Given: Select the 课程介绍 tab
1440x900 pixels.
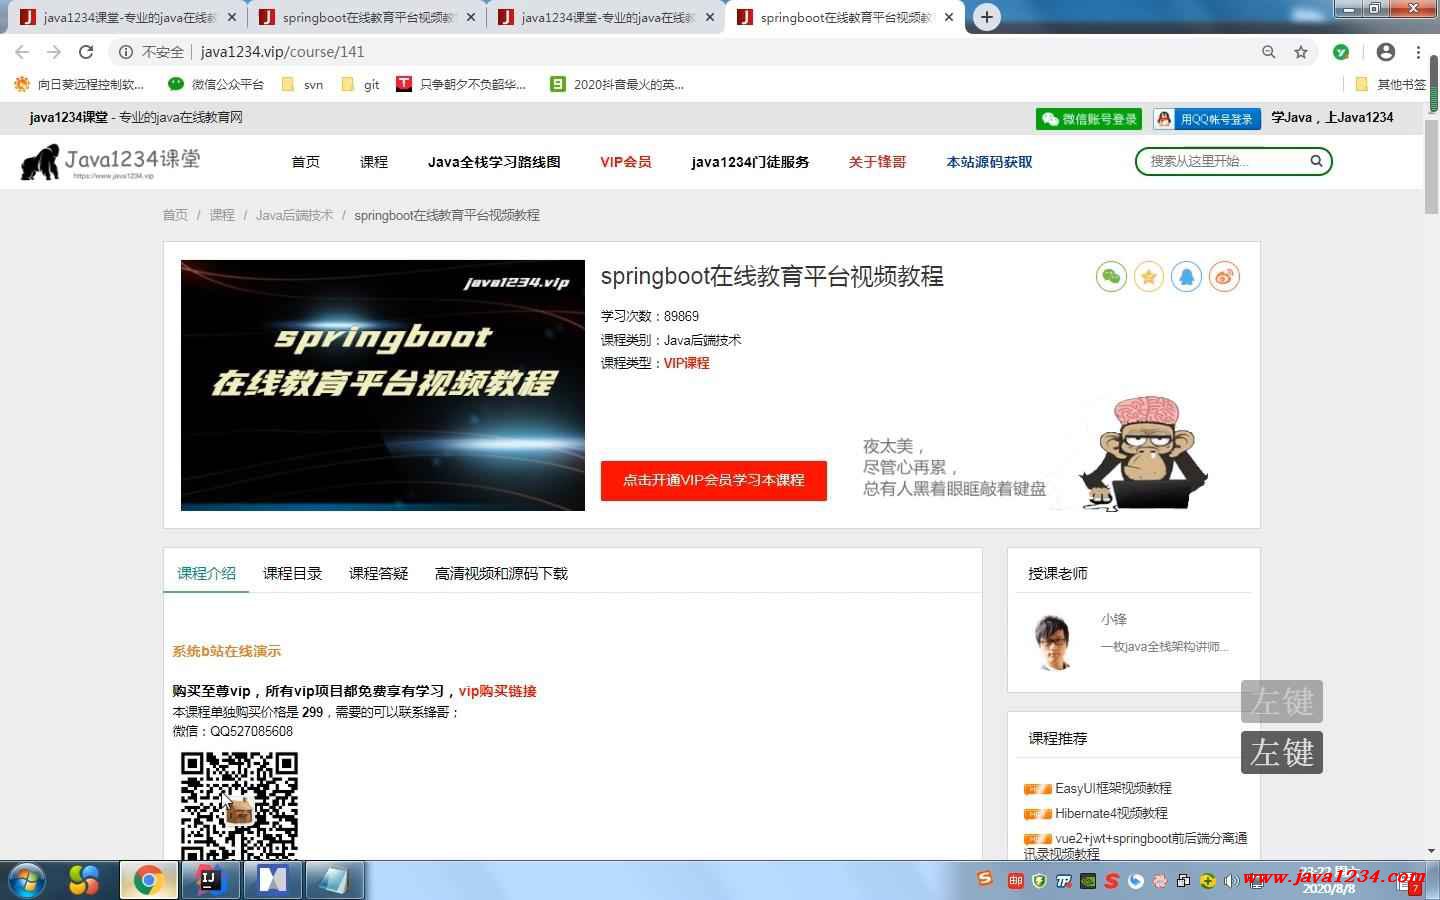Looking at the screenshot, I should [x=207, y=573].
